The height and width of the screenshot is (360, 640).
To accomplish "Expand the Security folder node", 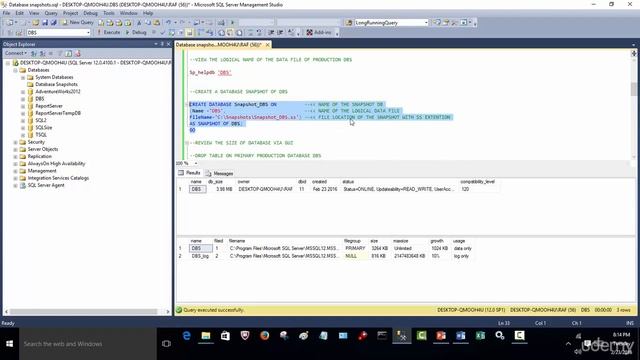I will 15,142.
